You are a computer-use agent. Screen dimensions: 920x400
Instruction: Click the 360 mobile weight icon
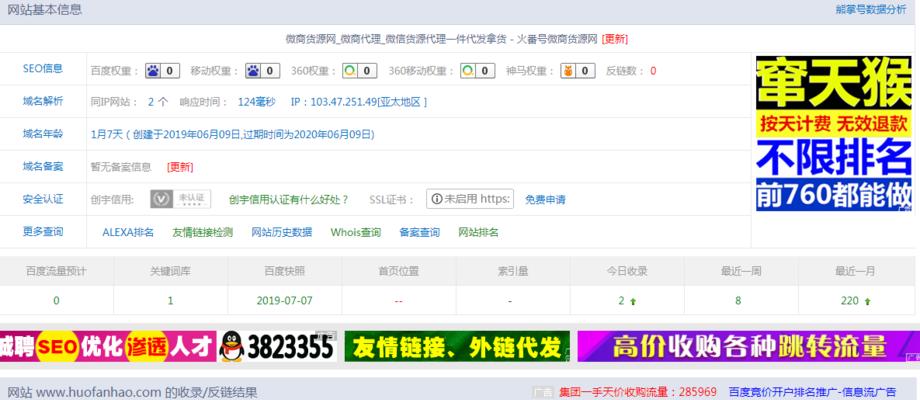(468, 71)
